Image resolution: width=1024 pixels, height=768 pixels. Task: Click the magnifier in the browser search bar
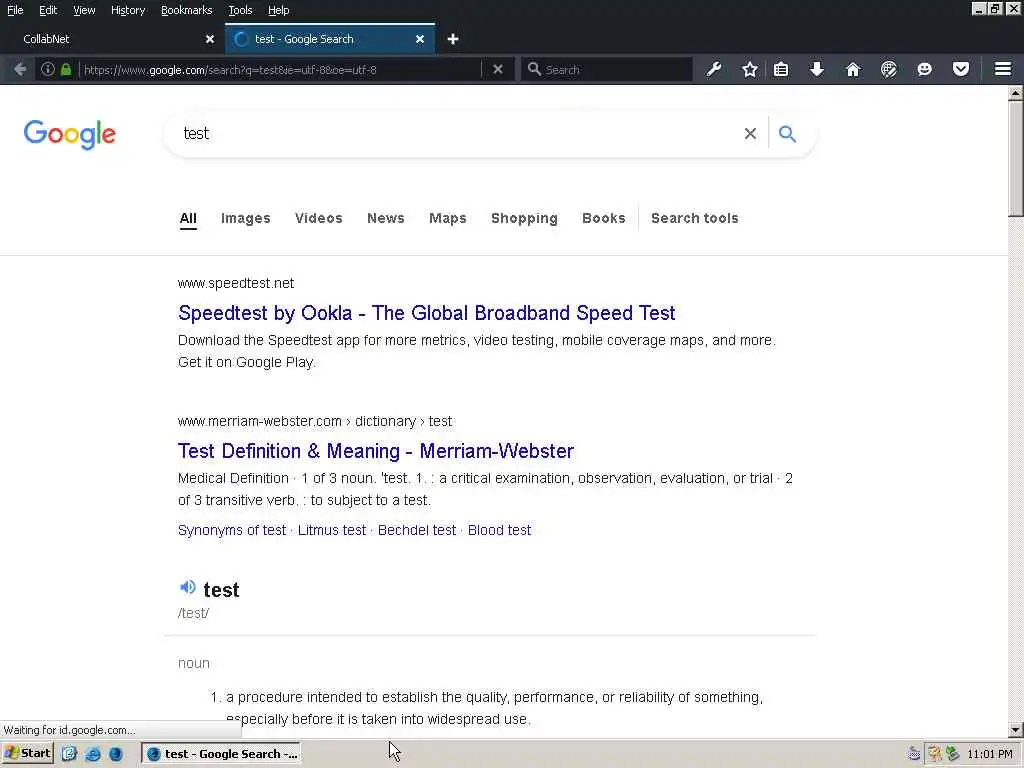click(x=534, y=69)
